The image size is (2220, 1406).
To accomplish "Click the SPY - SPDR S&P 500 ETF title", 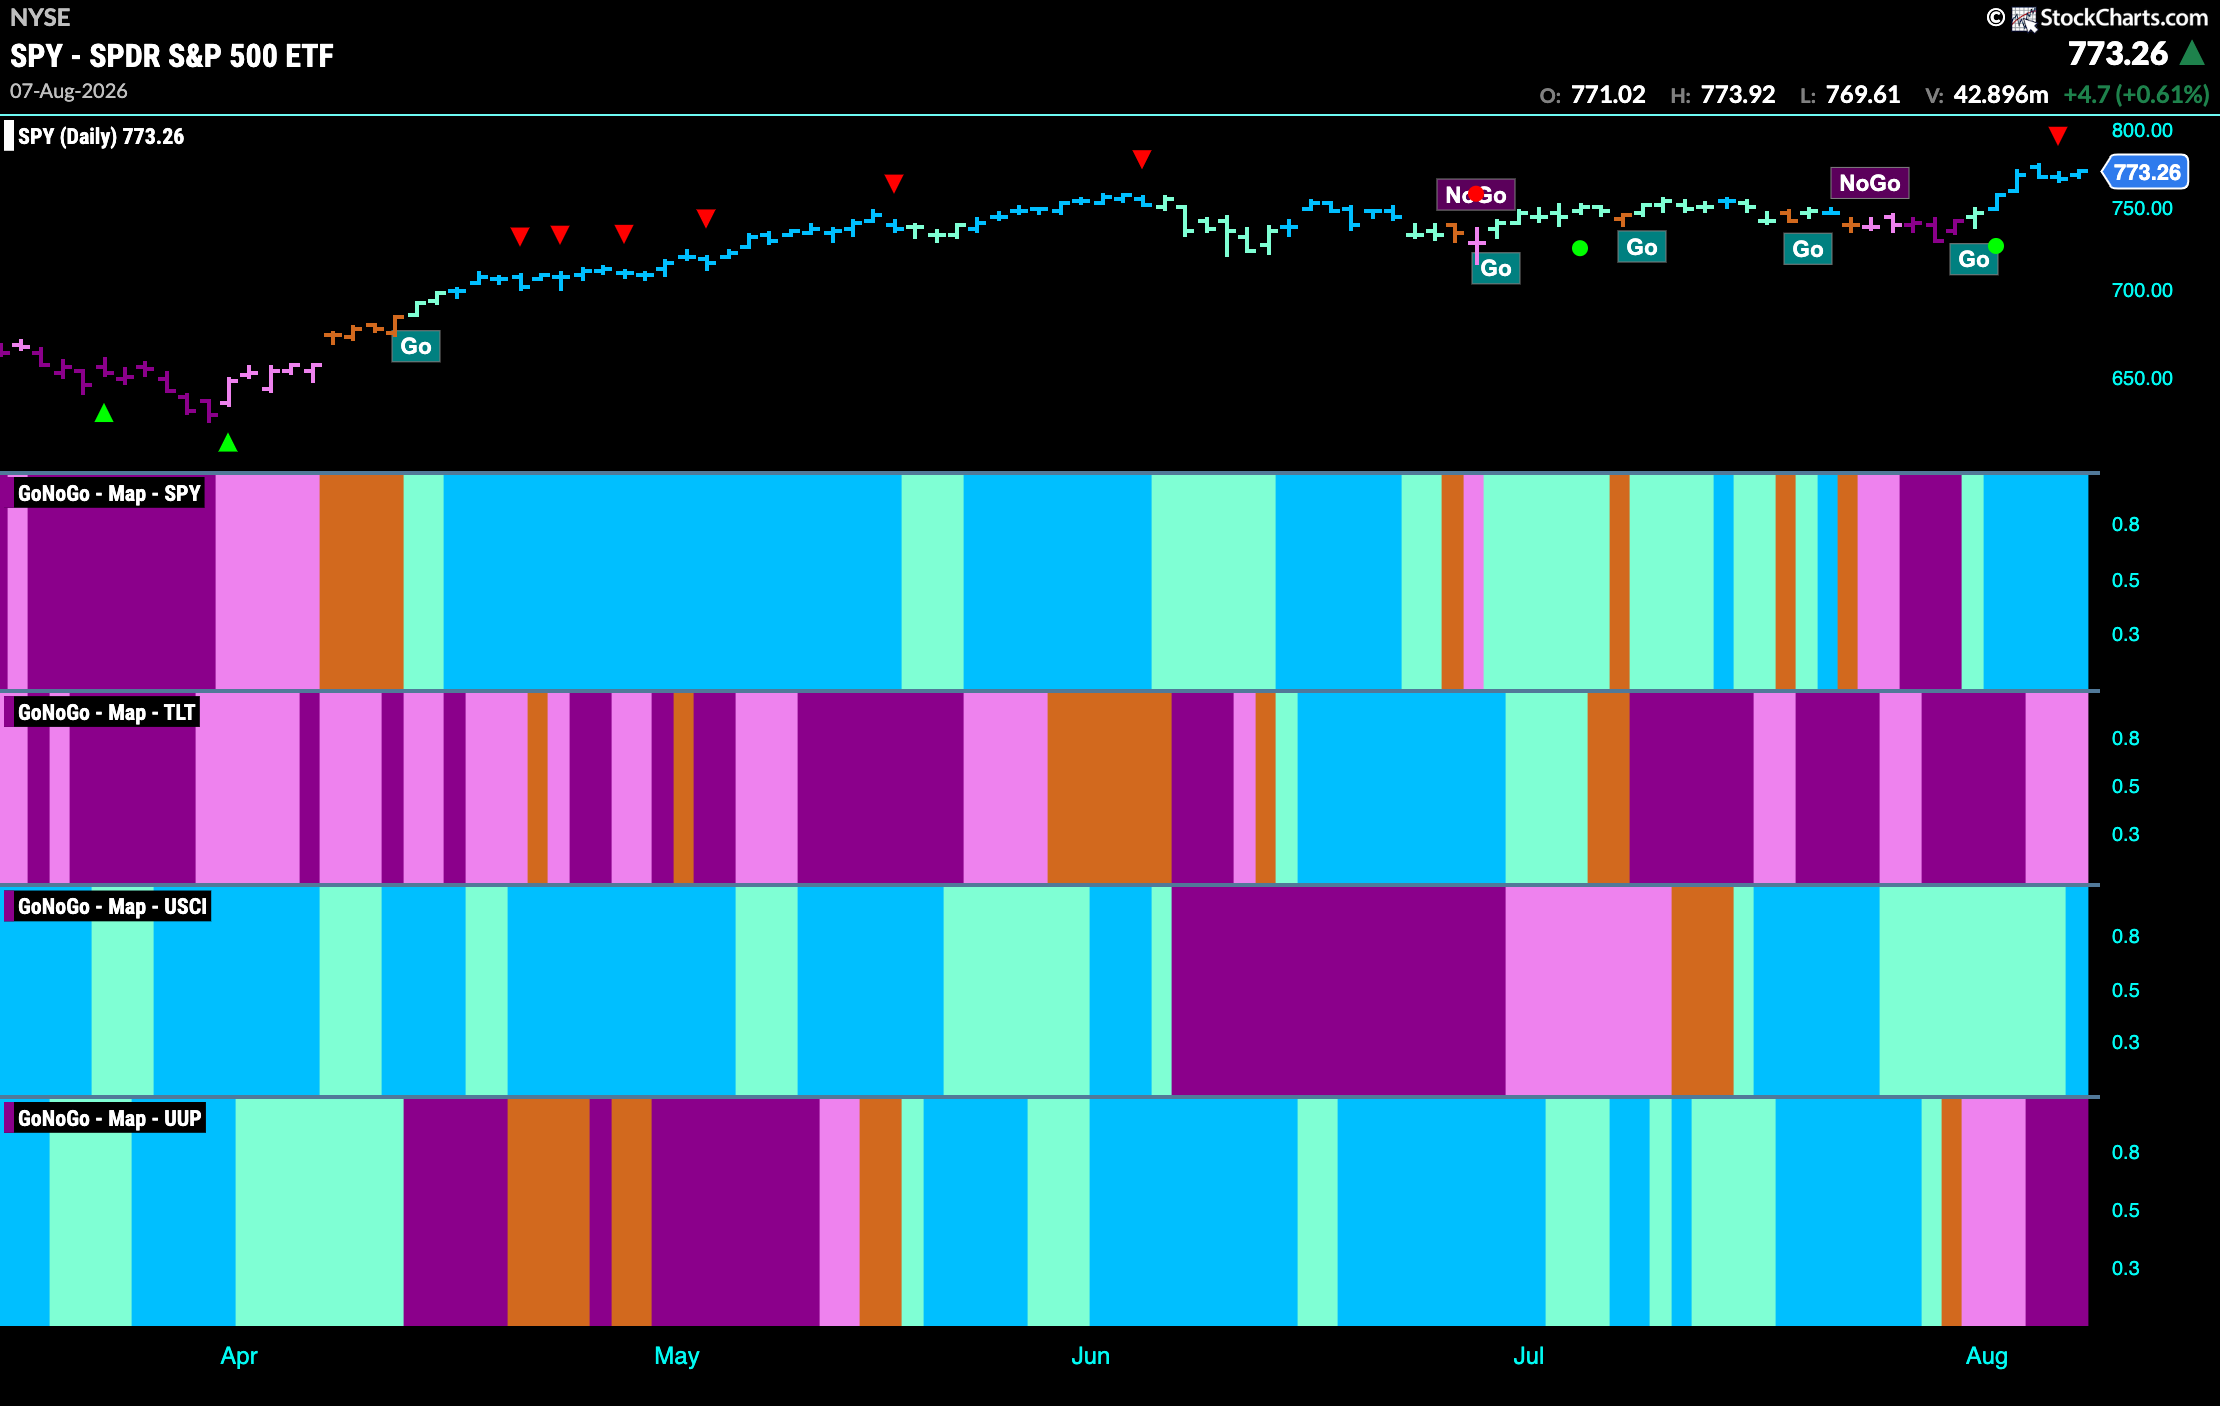I will coord(172,56).
